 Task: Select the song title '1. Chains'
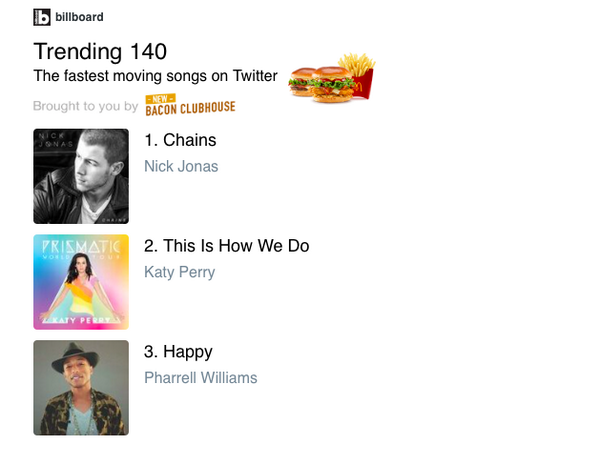180,140
